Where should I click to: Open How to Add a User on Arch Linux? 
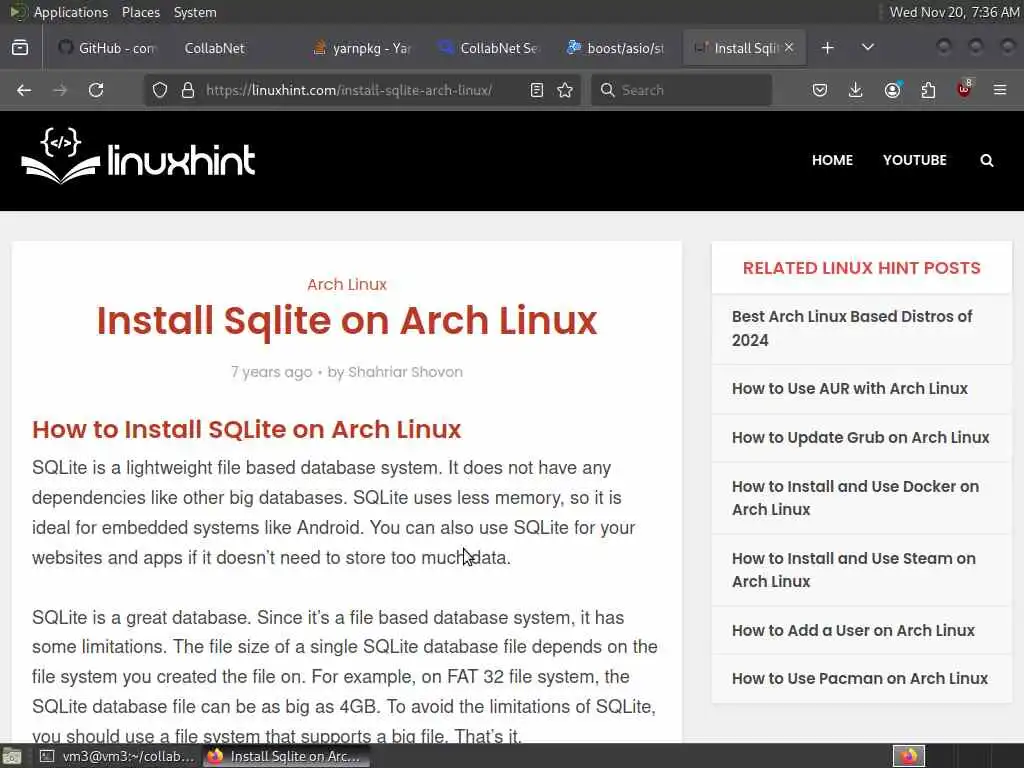(x=853, y=630)
